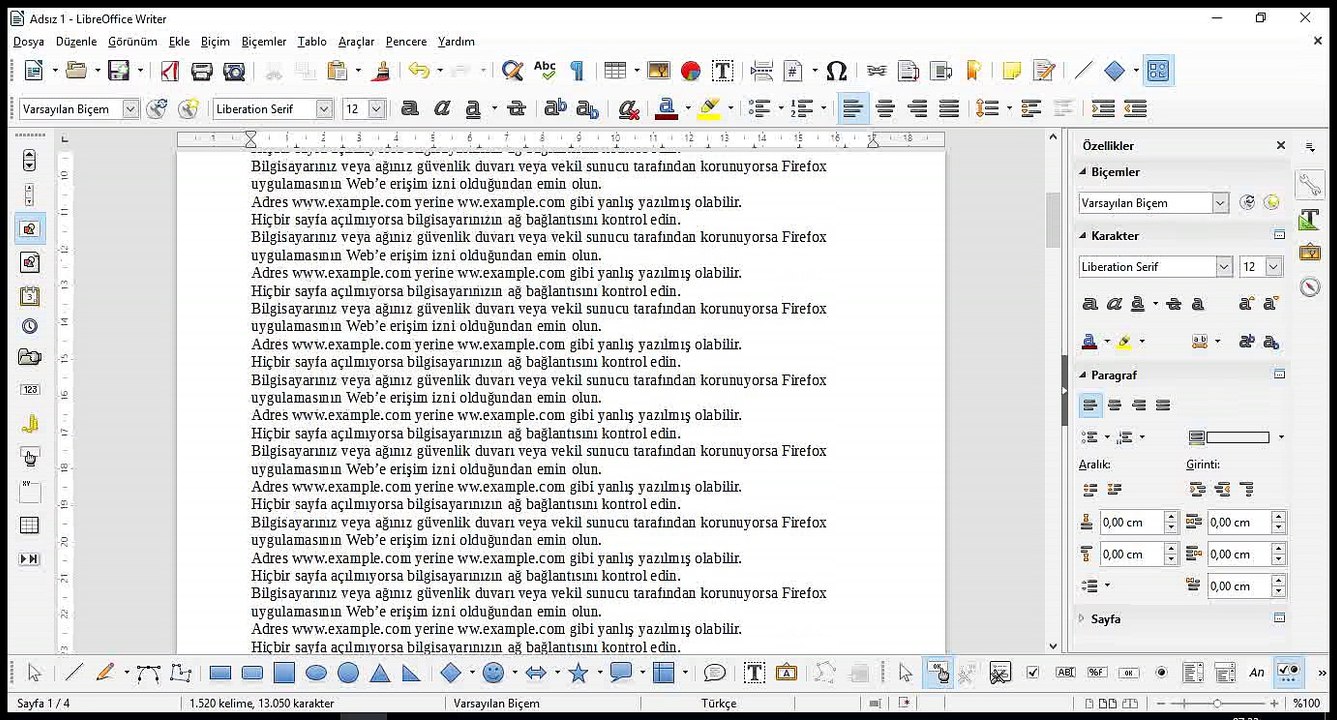Viewport: 1337px width, 720px height.
Task: Insert push button OK form control
Action: click(1128, 673)
